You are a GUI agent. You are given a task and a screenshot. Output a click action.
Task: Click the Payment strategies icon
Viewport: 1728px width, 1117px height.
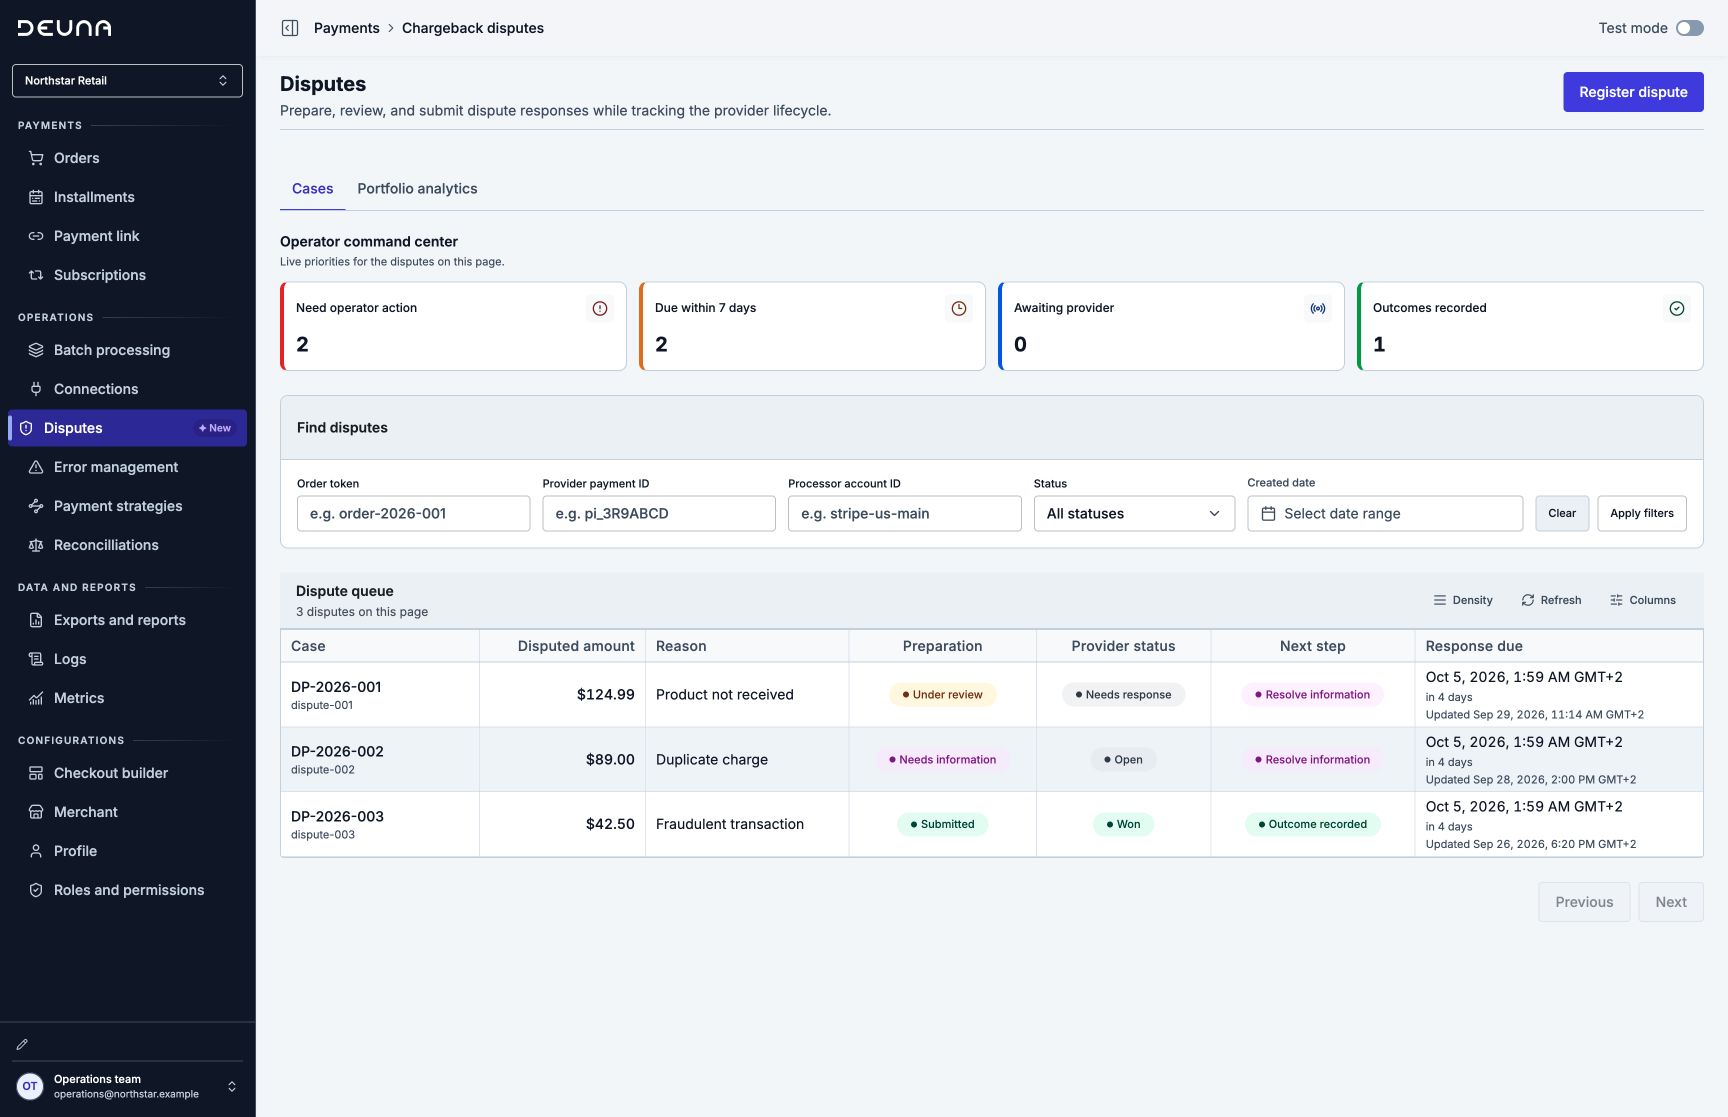tap(36, 506)
